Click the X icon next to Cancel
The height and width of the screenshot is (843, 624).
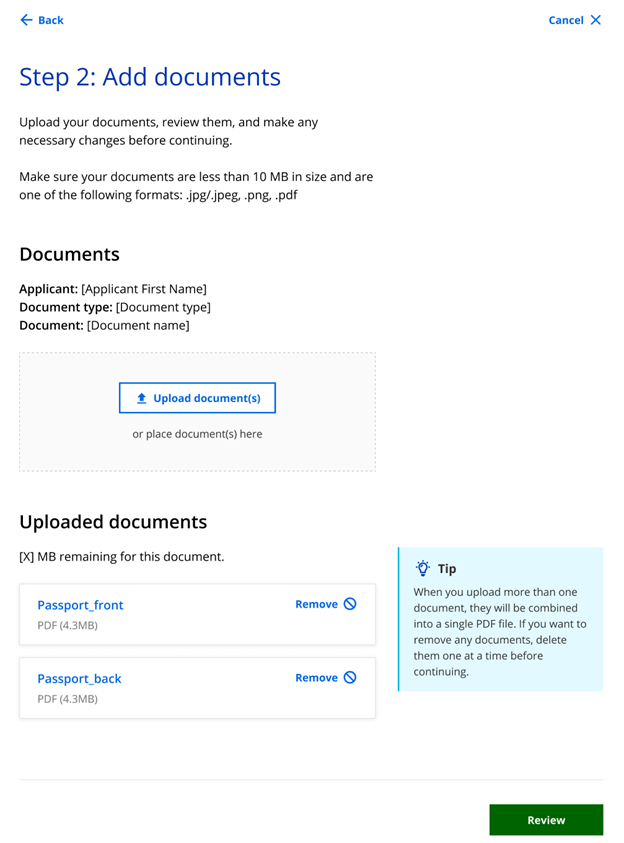coord(596,20)
